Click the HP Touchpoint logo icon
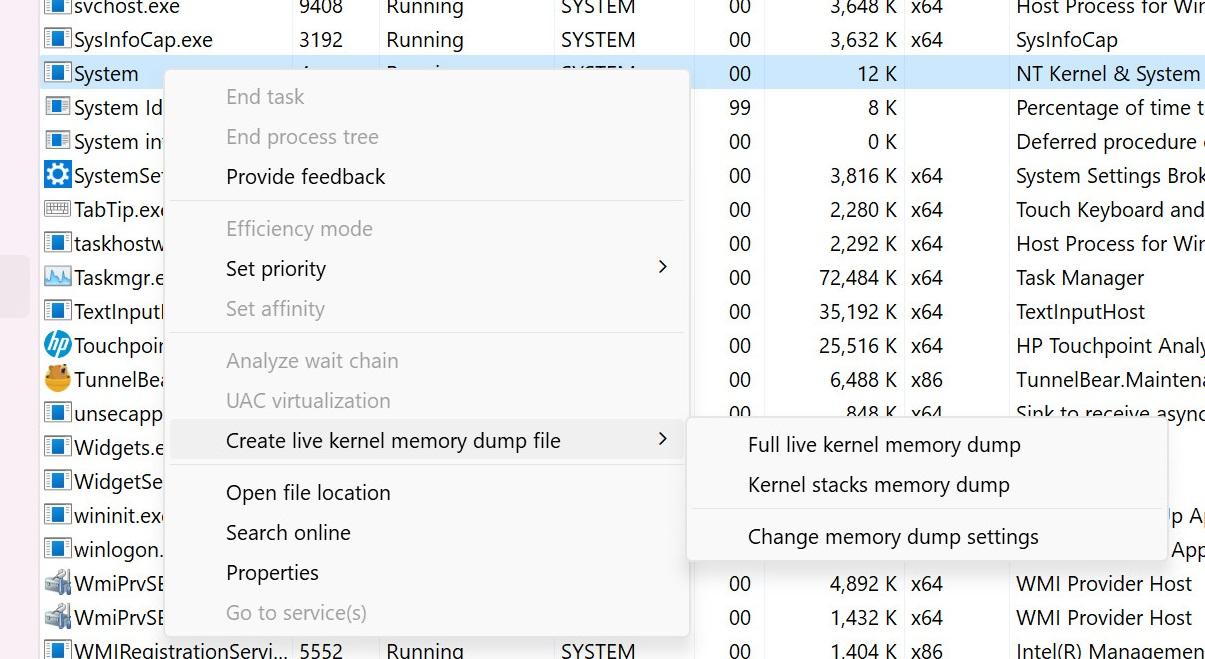1205x659 pixels. pyautogui.click(x=58, y=345)
